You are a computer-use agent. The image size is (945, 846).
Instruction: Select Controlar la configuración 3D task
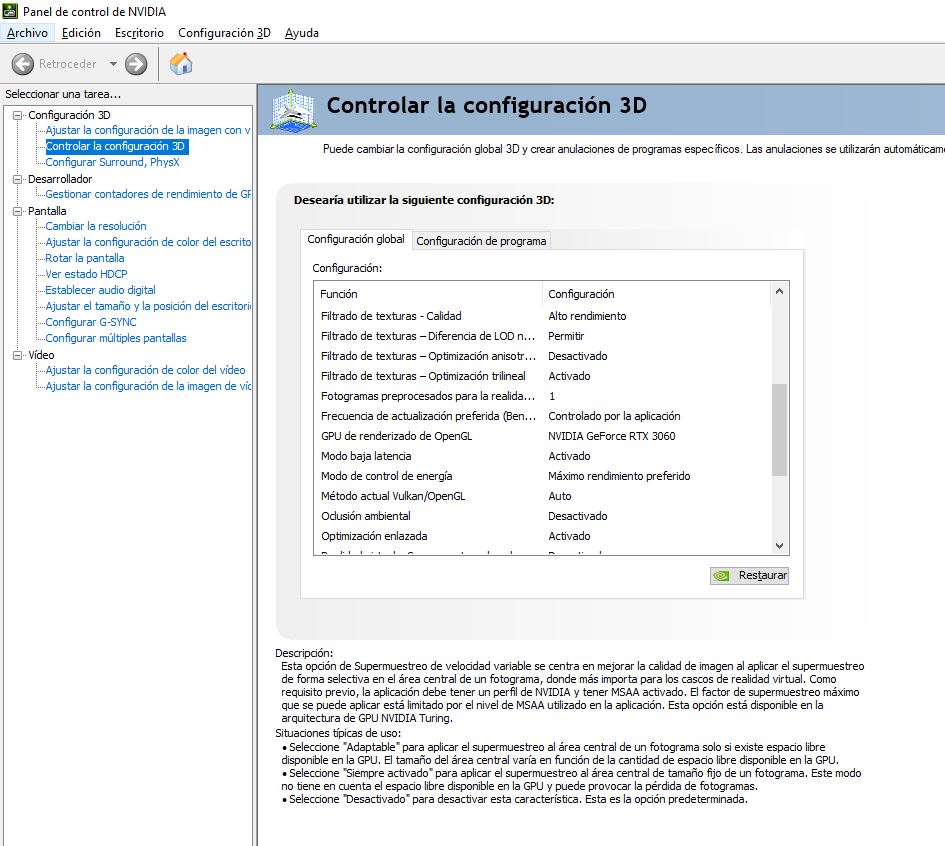[116, 146]
